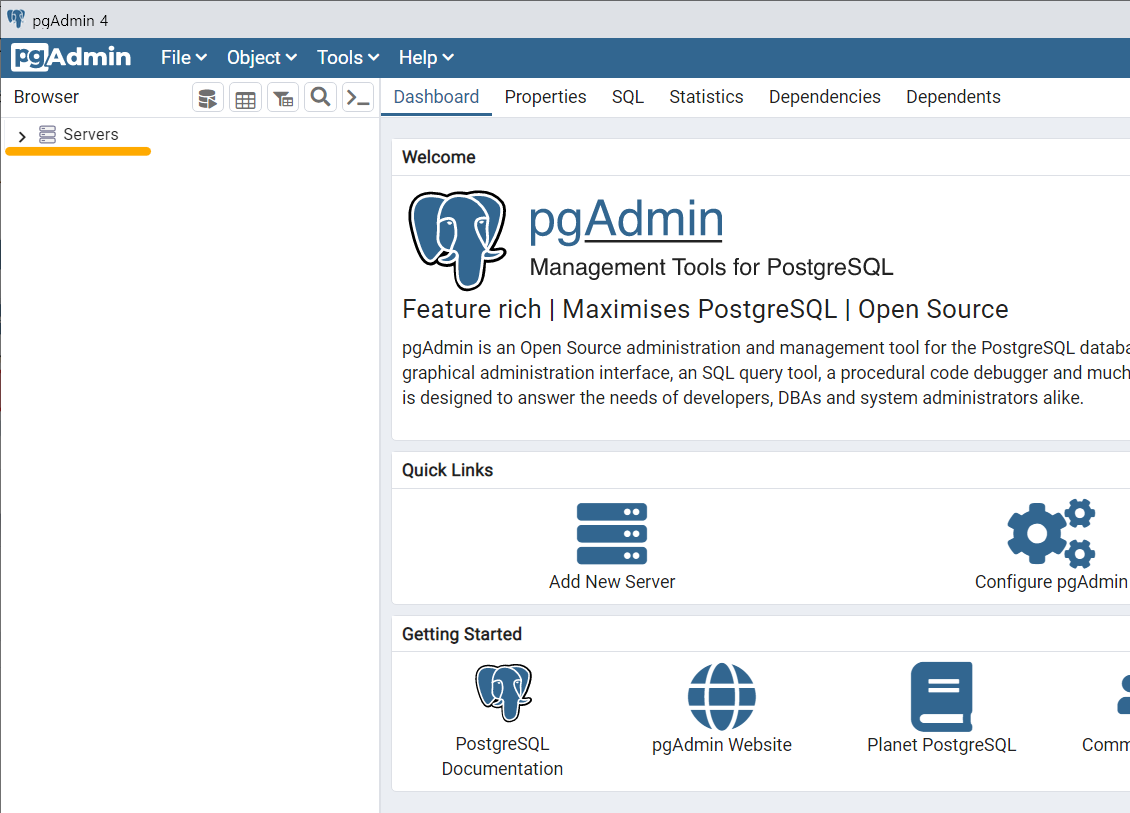
Task: Open the PSQL Tool terminal icon
Action: tap(358, 97)
